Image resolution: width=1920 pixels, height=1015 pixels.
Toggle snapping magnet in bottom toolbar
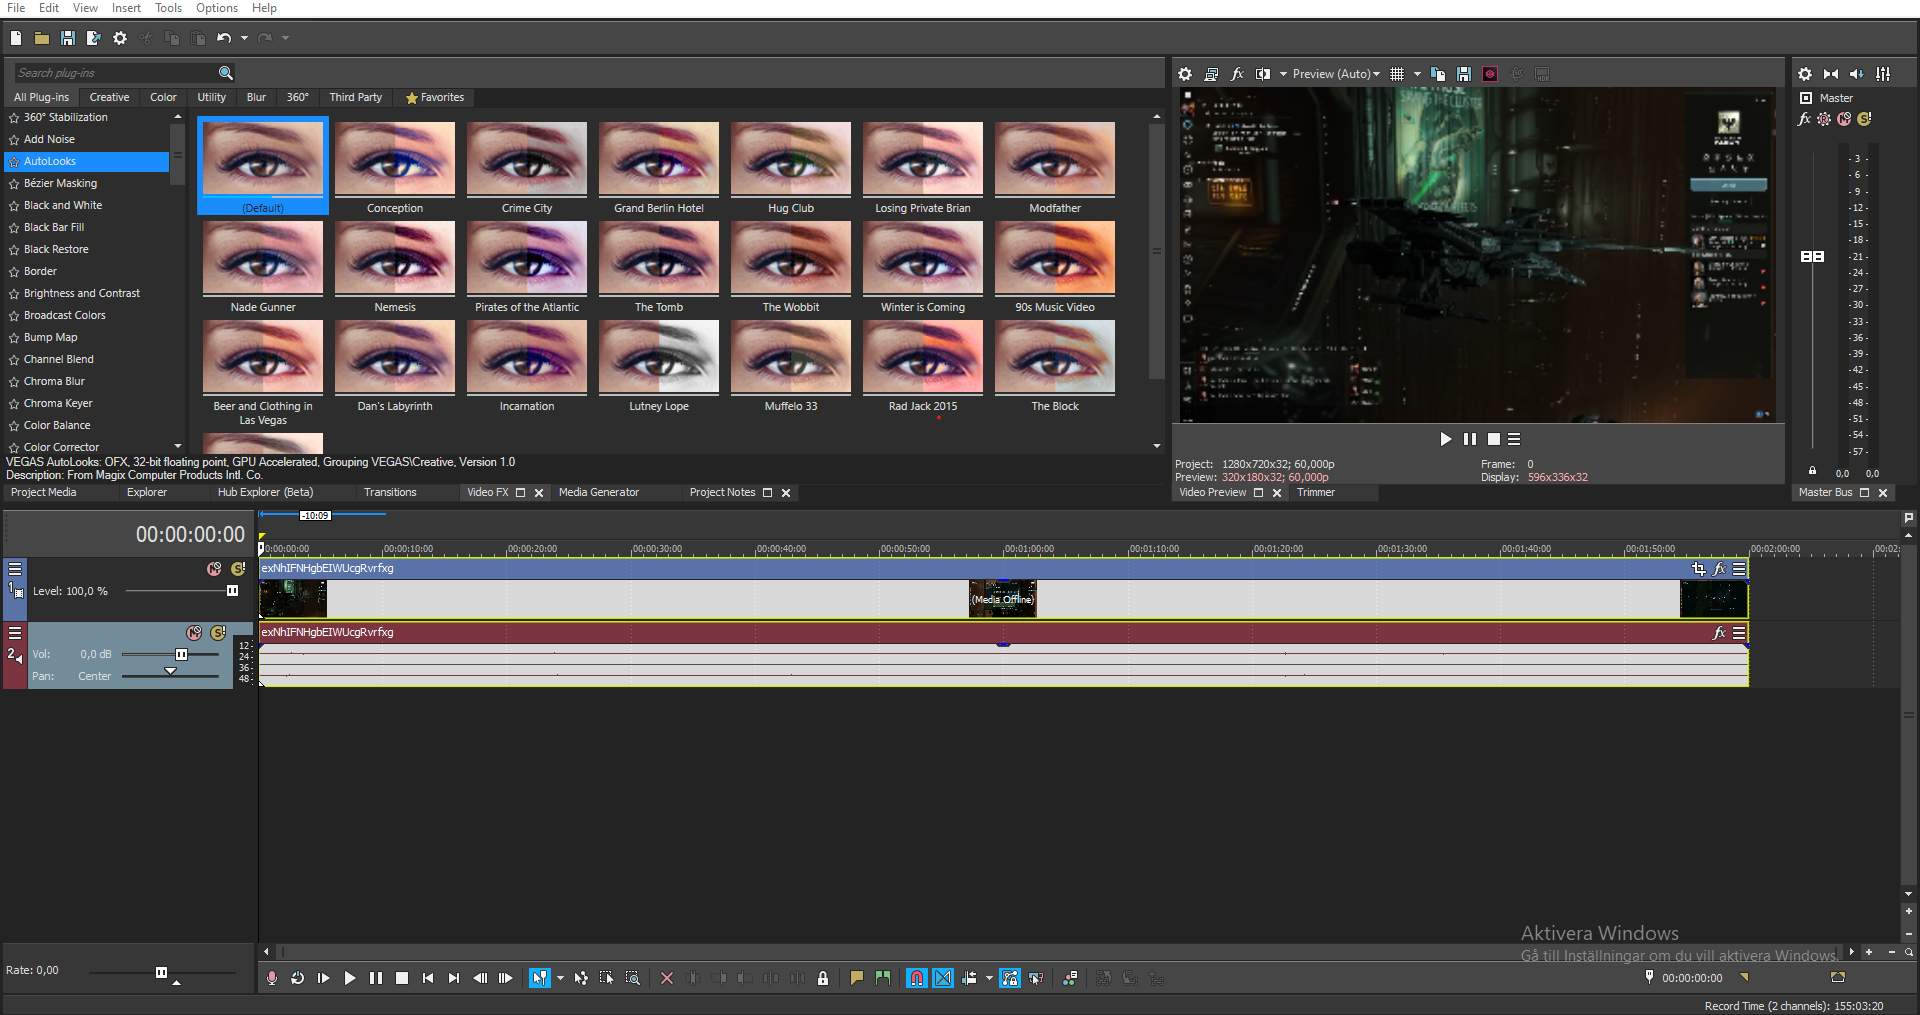click(916, 978)
